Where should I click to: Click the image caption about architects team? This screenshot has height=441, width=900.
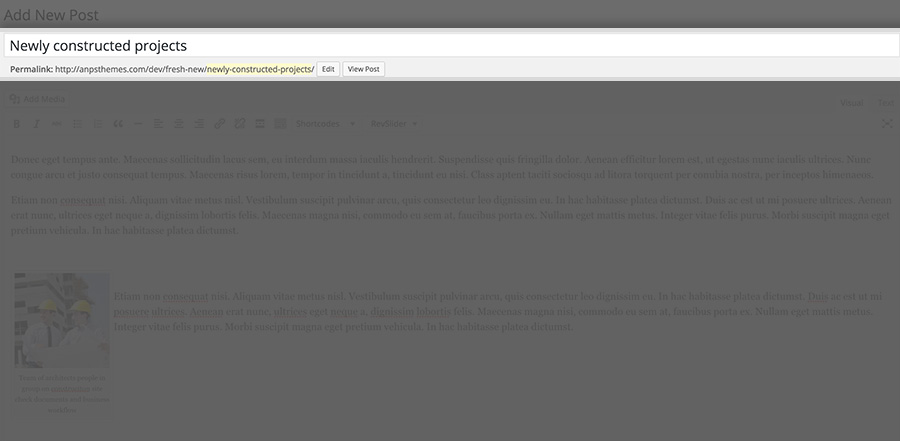click(62, 394)
